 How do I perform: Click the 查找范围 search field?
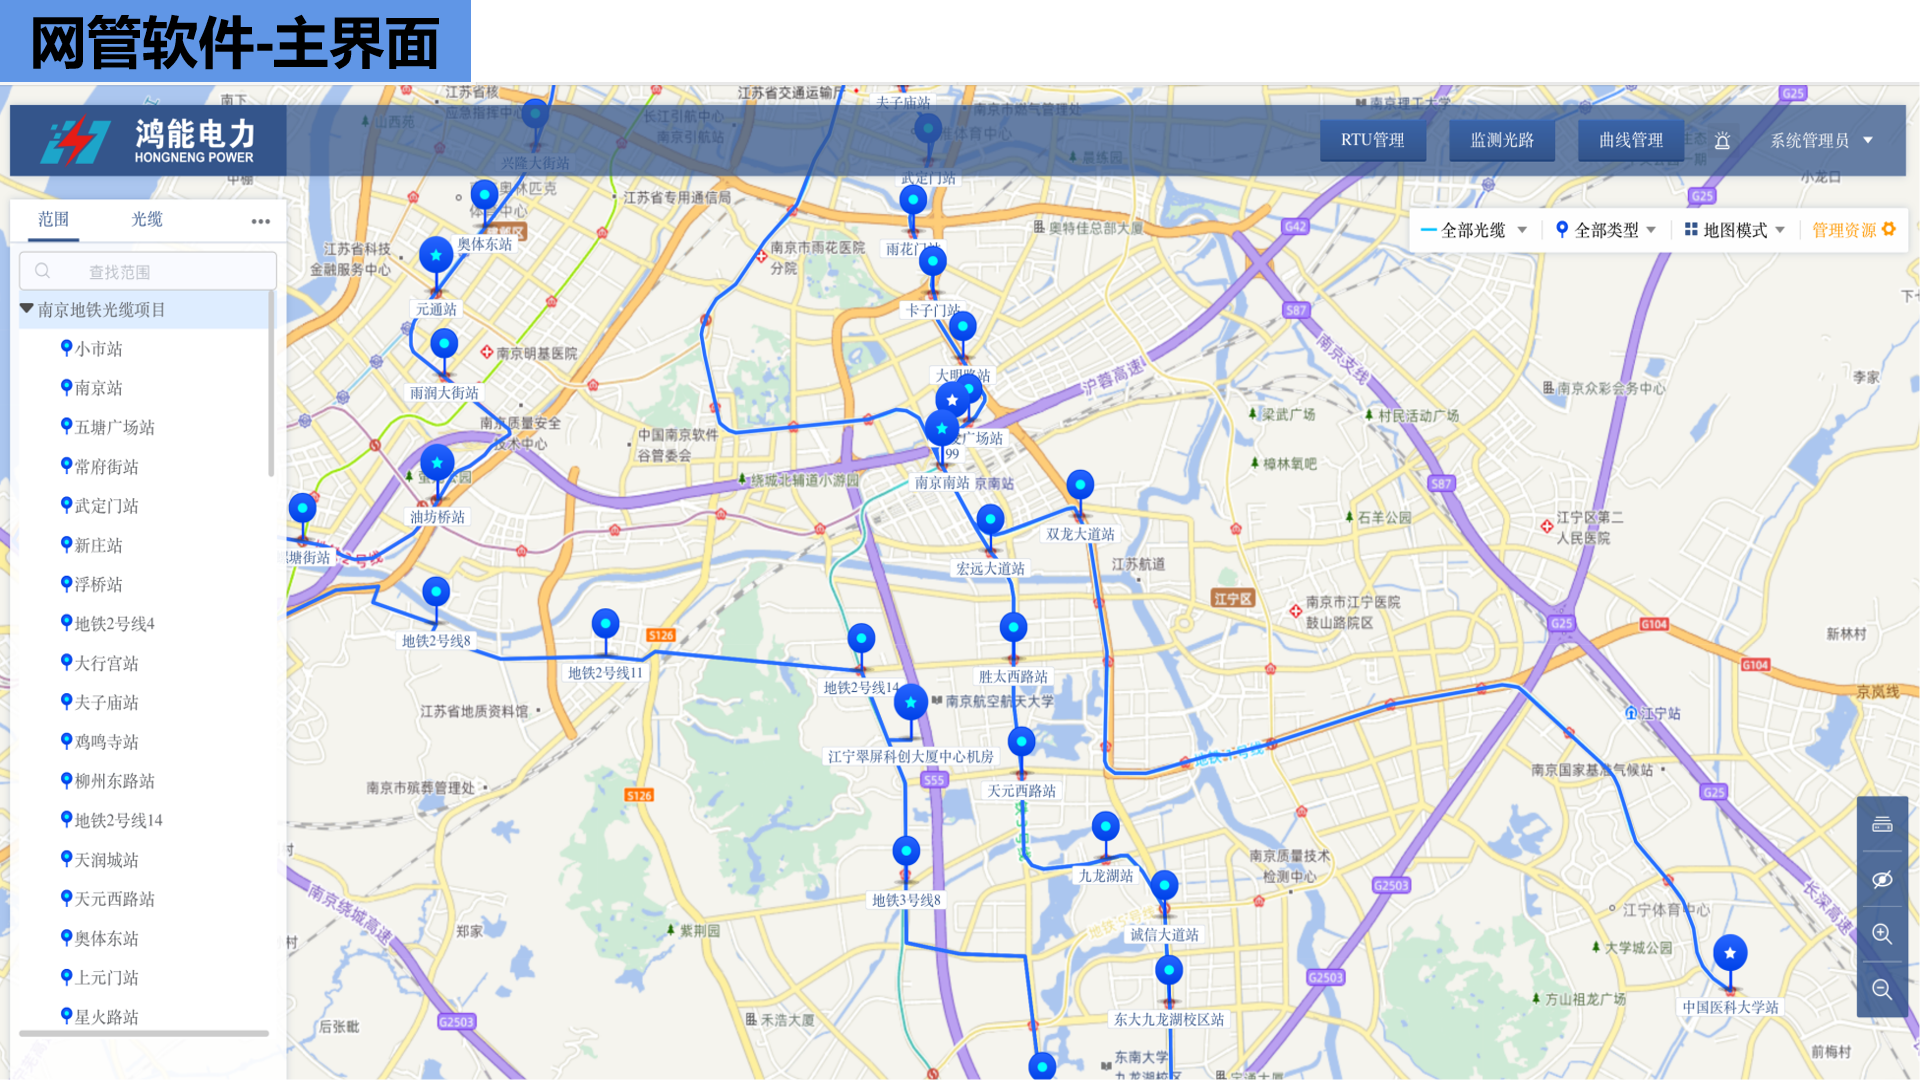pos(148,271)
